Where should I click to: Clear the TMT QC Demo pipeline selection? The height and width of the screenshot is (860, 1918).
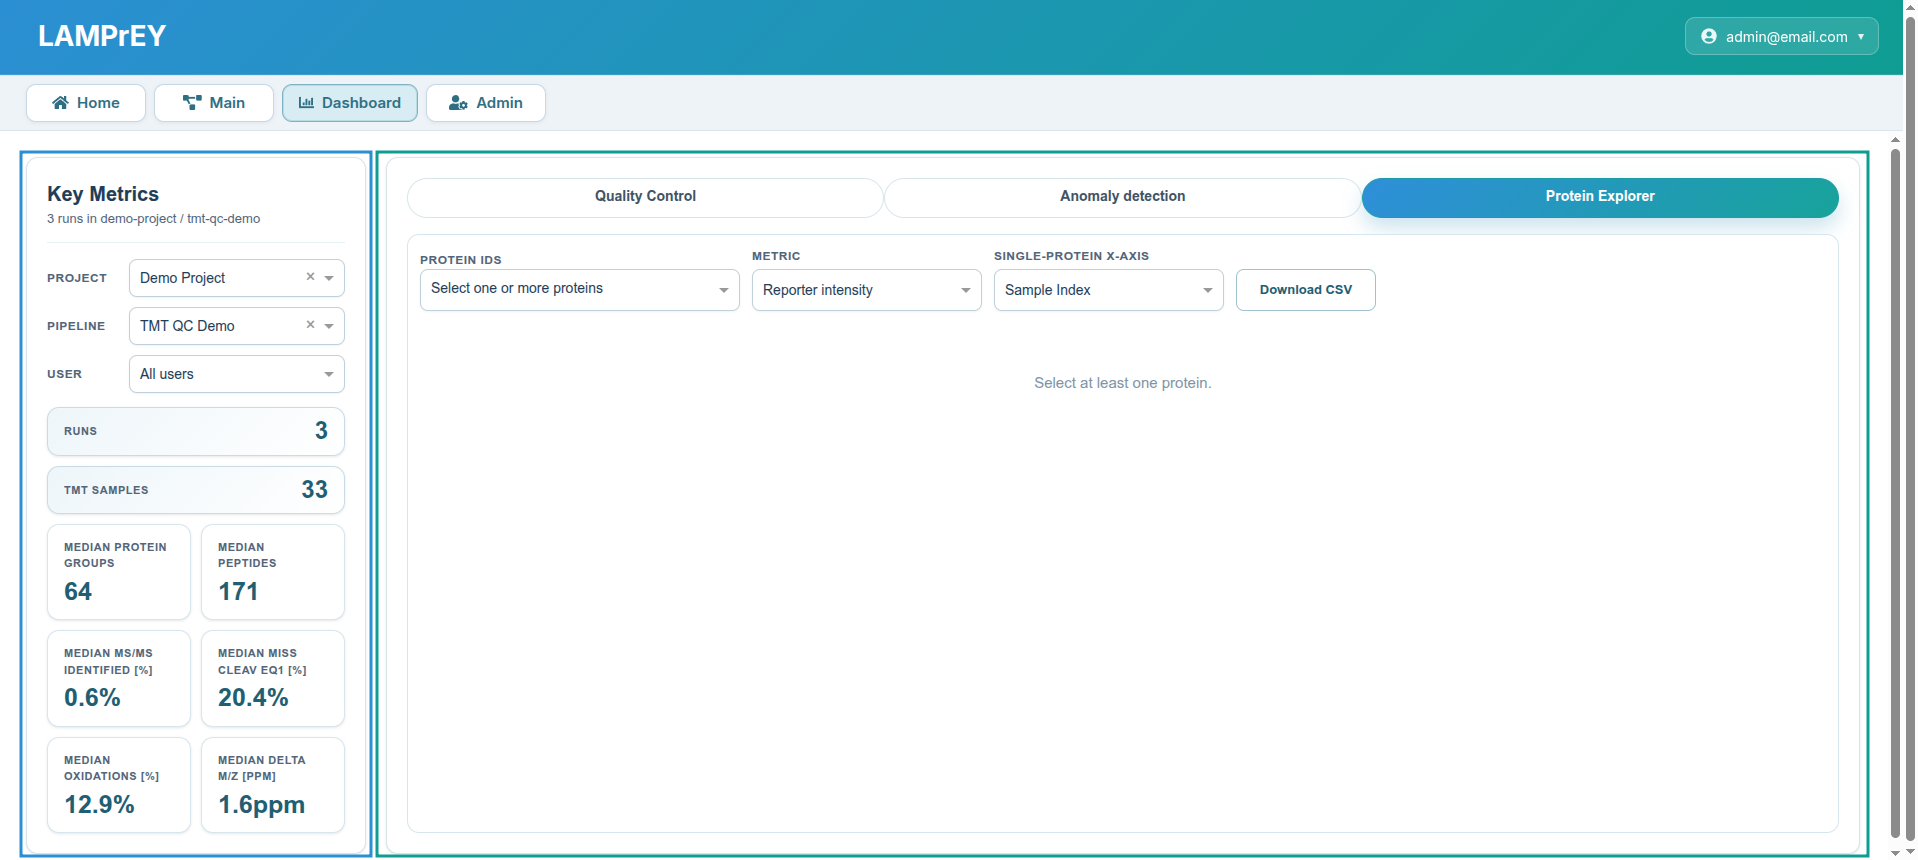[310, 325]
